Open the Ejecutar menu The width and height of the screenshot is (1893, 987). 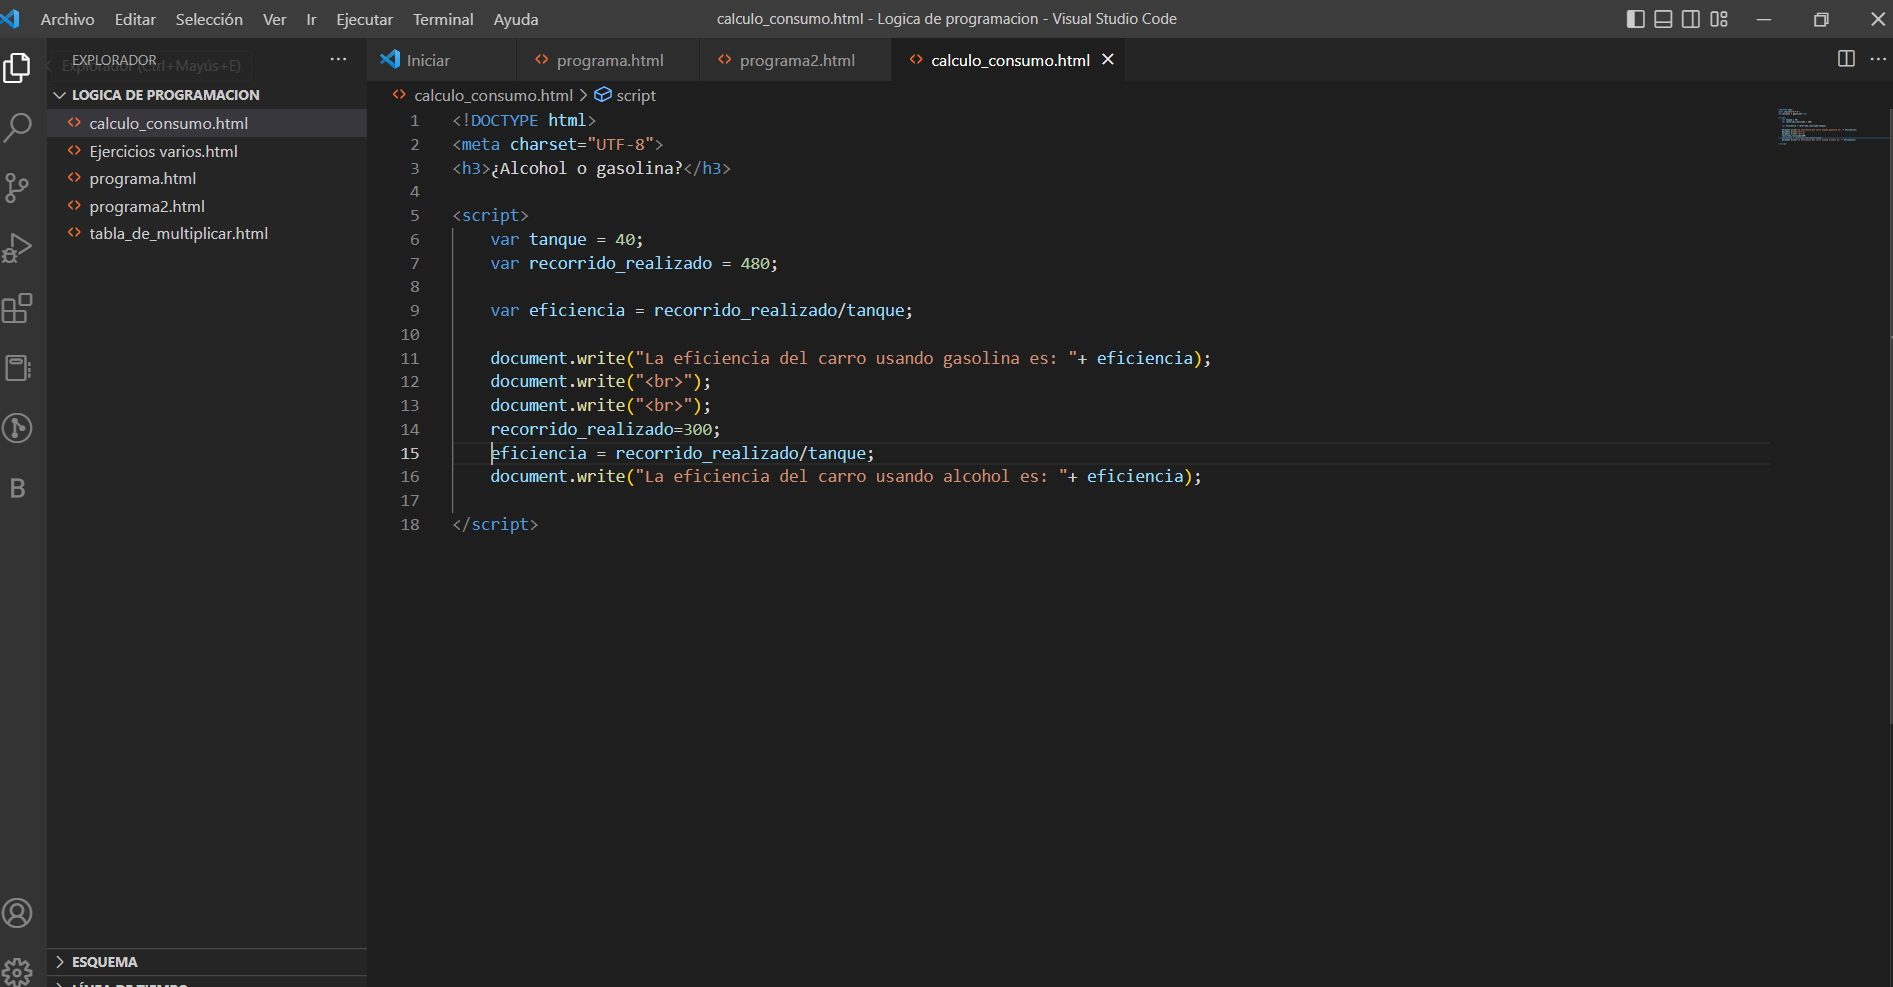point(364,19)
